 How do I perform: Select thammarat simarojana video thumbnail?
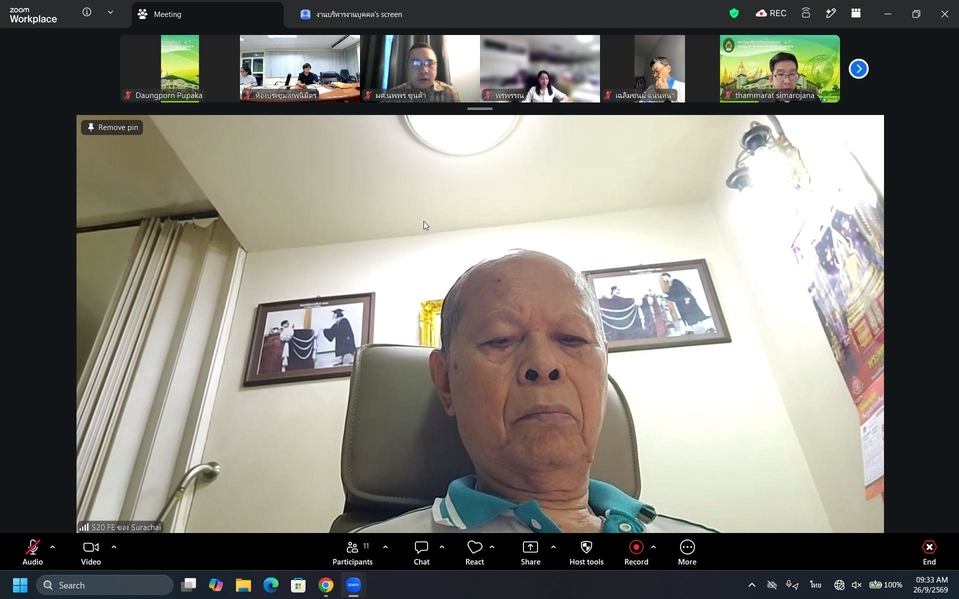[780, 68]
